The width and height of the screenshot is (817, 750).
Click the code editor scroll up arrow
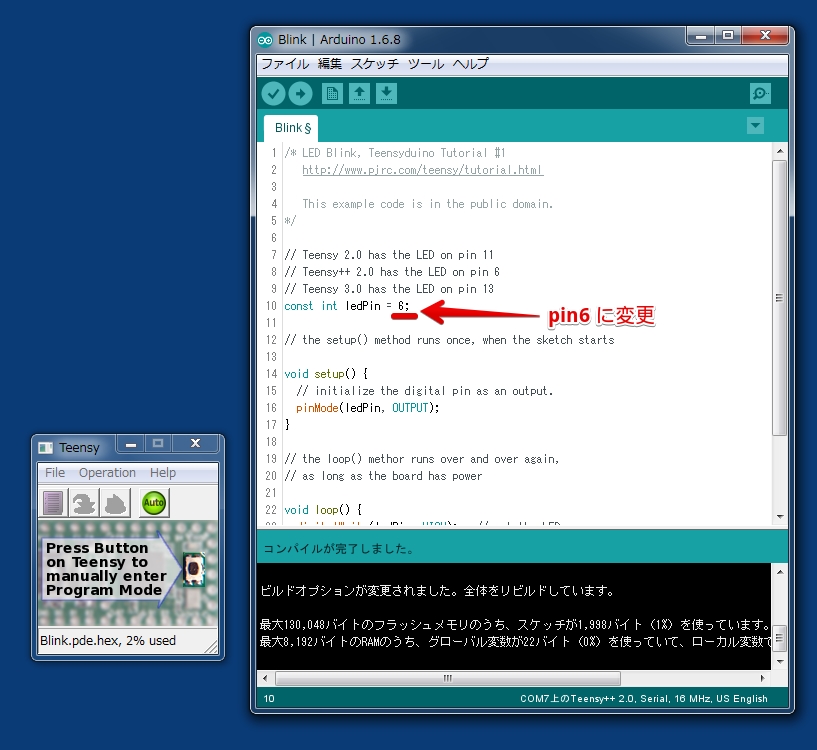click(x=779, y=151)
